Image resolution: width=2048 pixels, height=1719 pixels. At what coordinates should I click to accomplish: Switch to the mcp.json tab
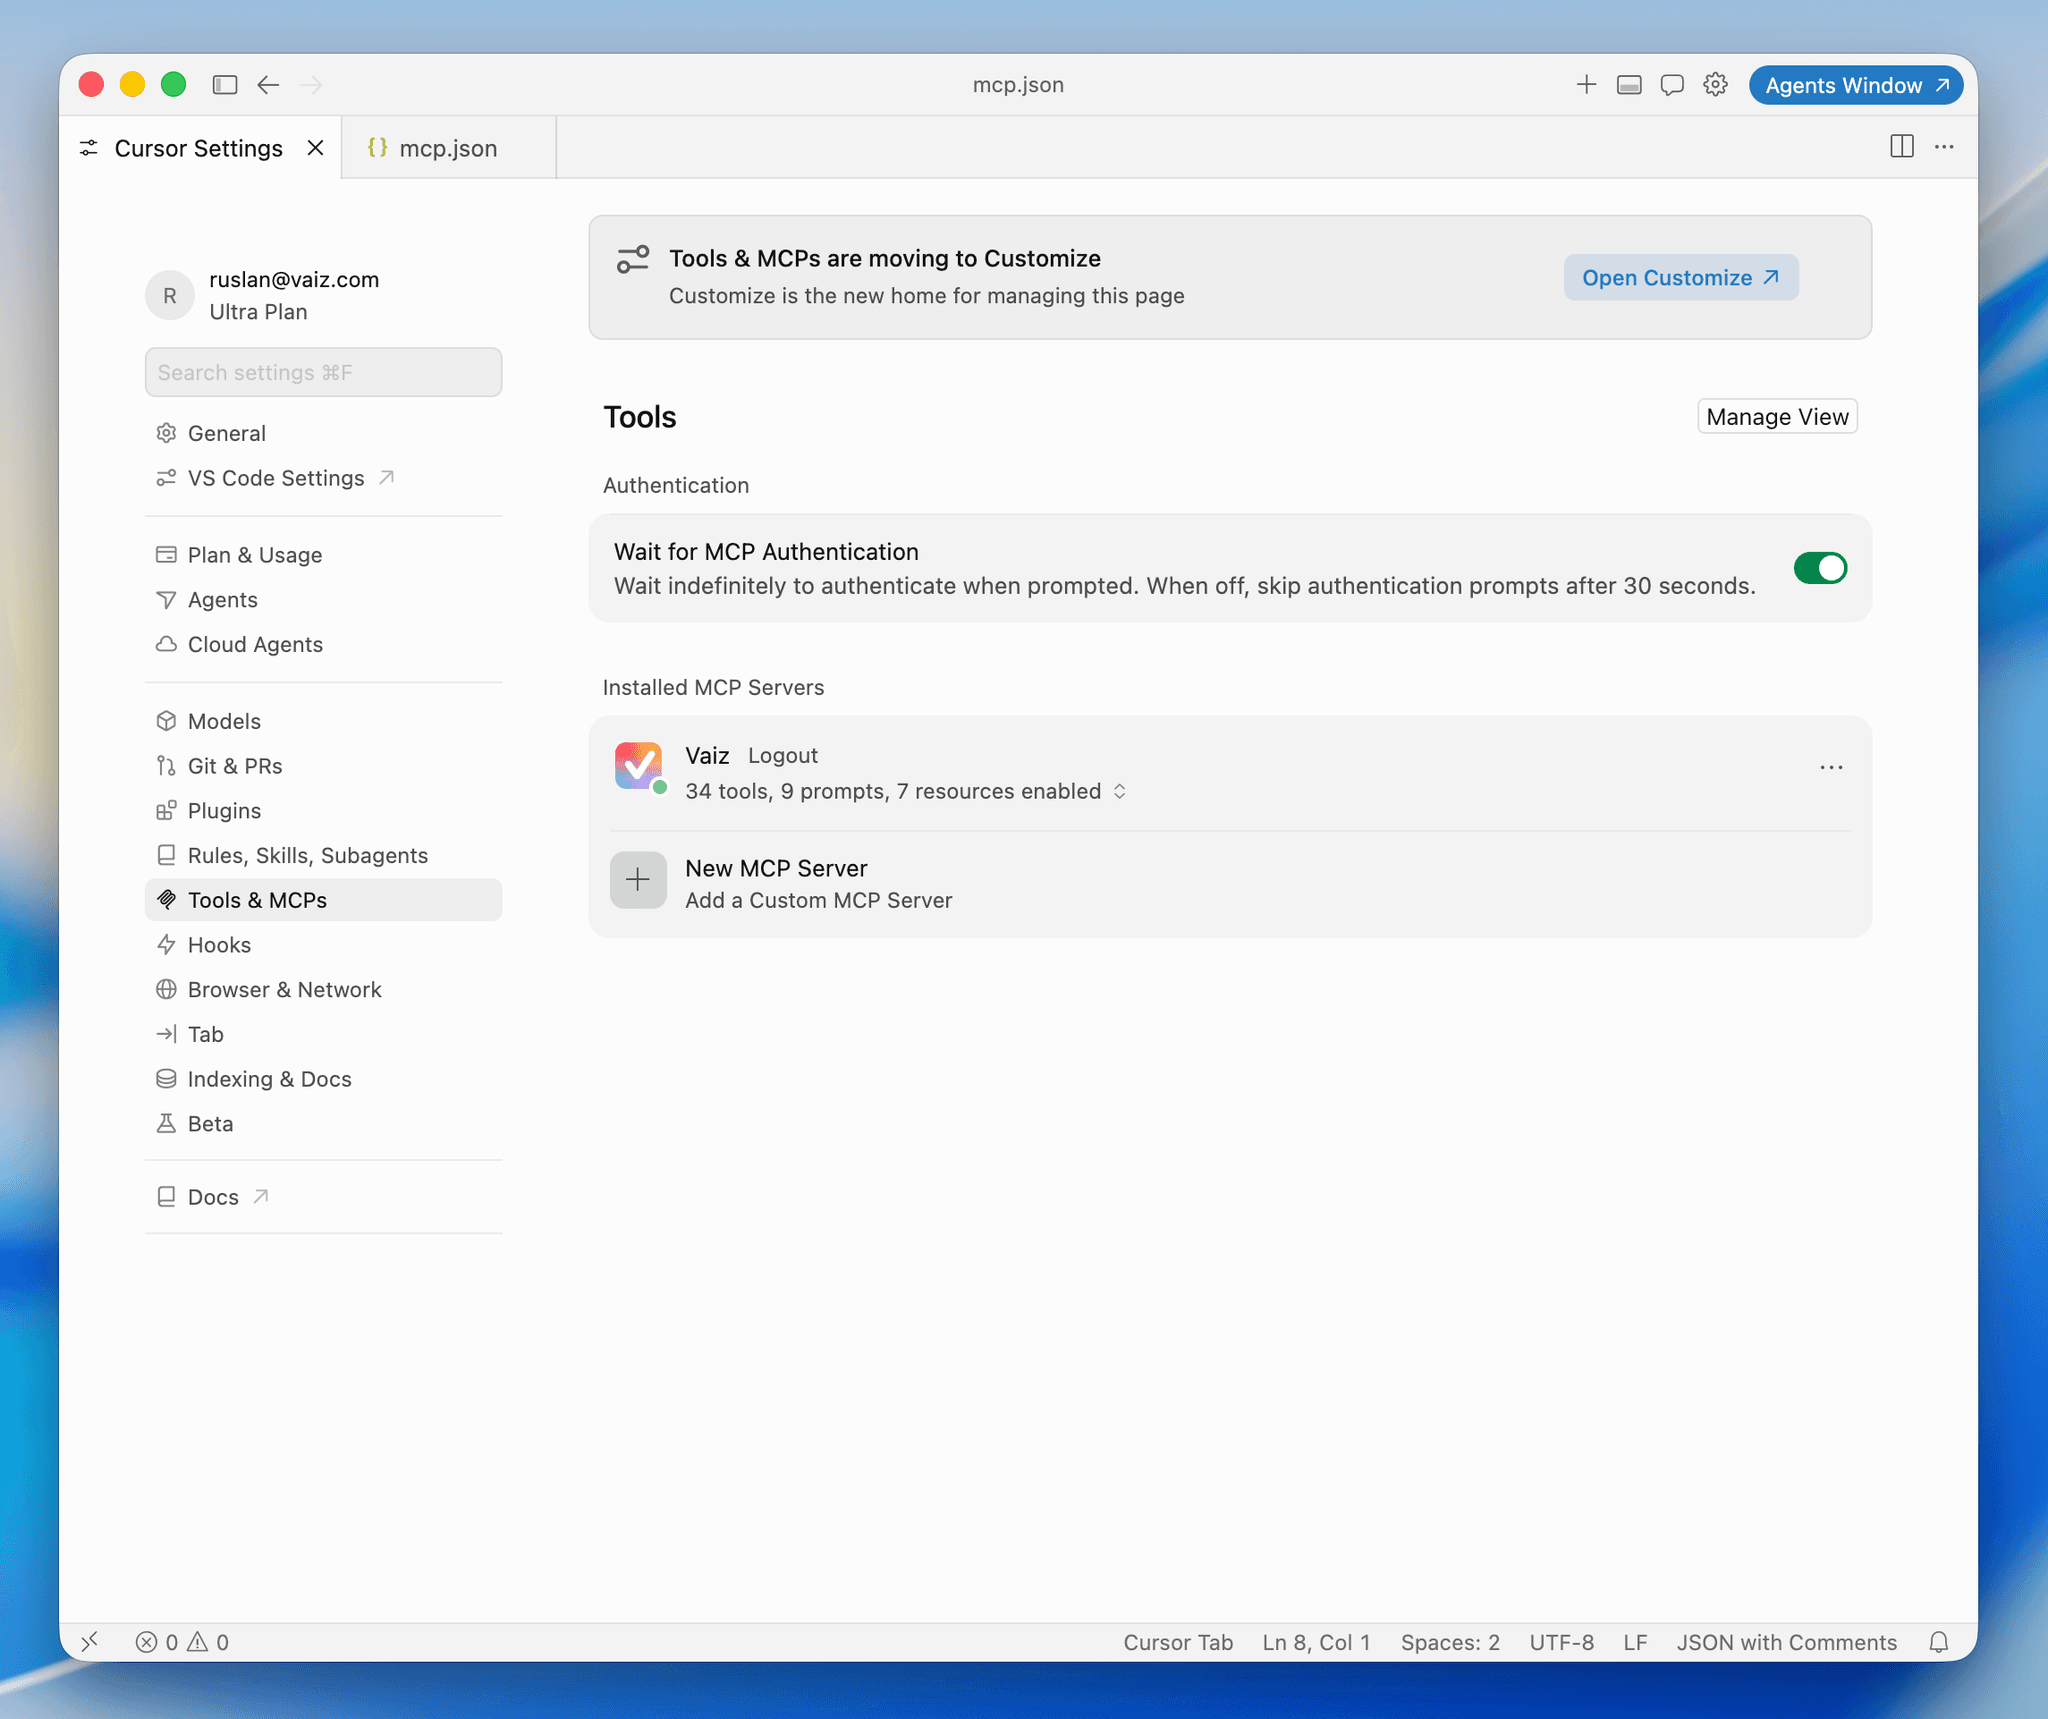[x=448, y=148]
